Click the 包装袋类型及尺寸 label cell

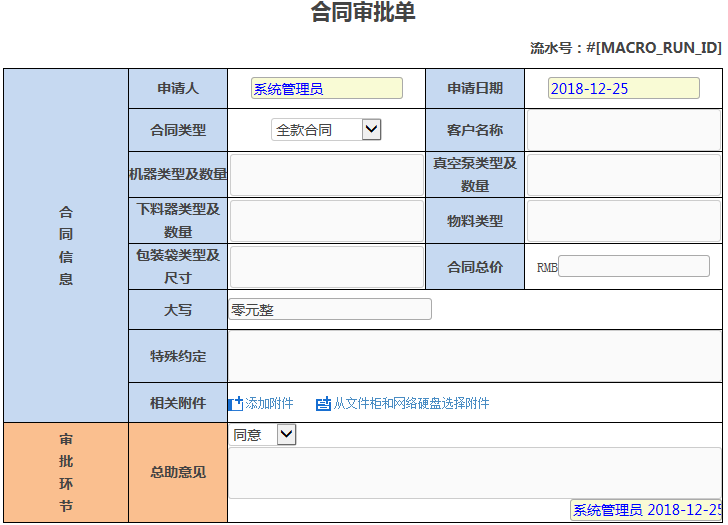pos(178,266)
